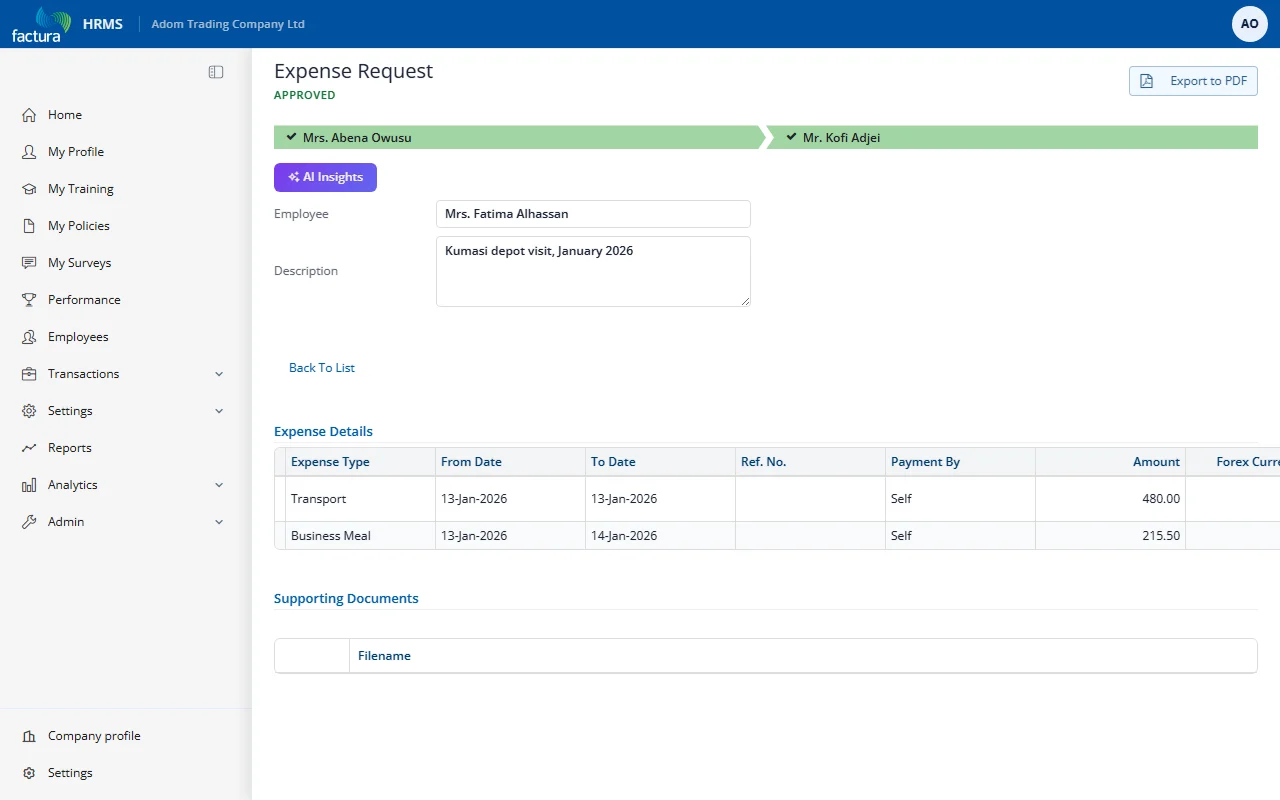
Task: Click the bottom Settings gear icon
Action: coord(29,773)
